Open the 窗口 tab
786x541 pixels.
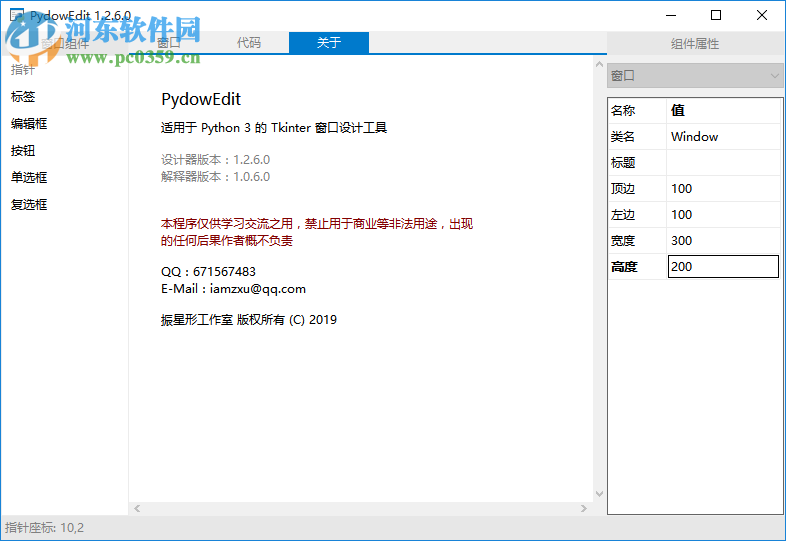[169, 43]
